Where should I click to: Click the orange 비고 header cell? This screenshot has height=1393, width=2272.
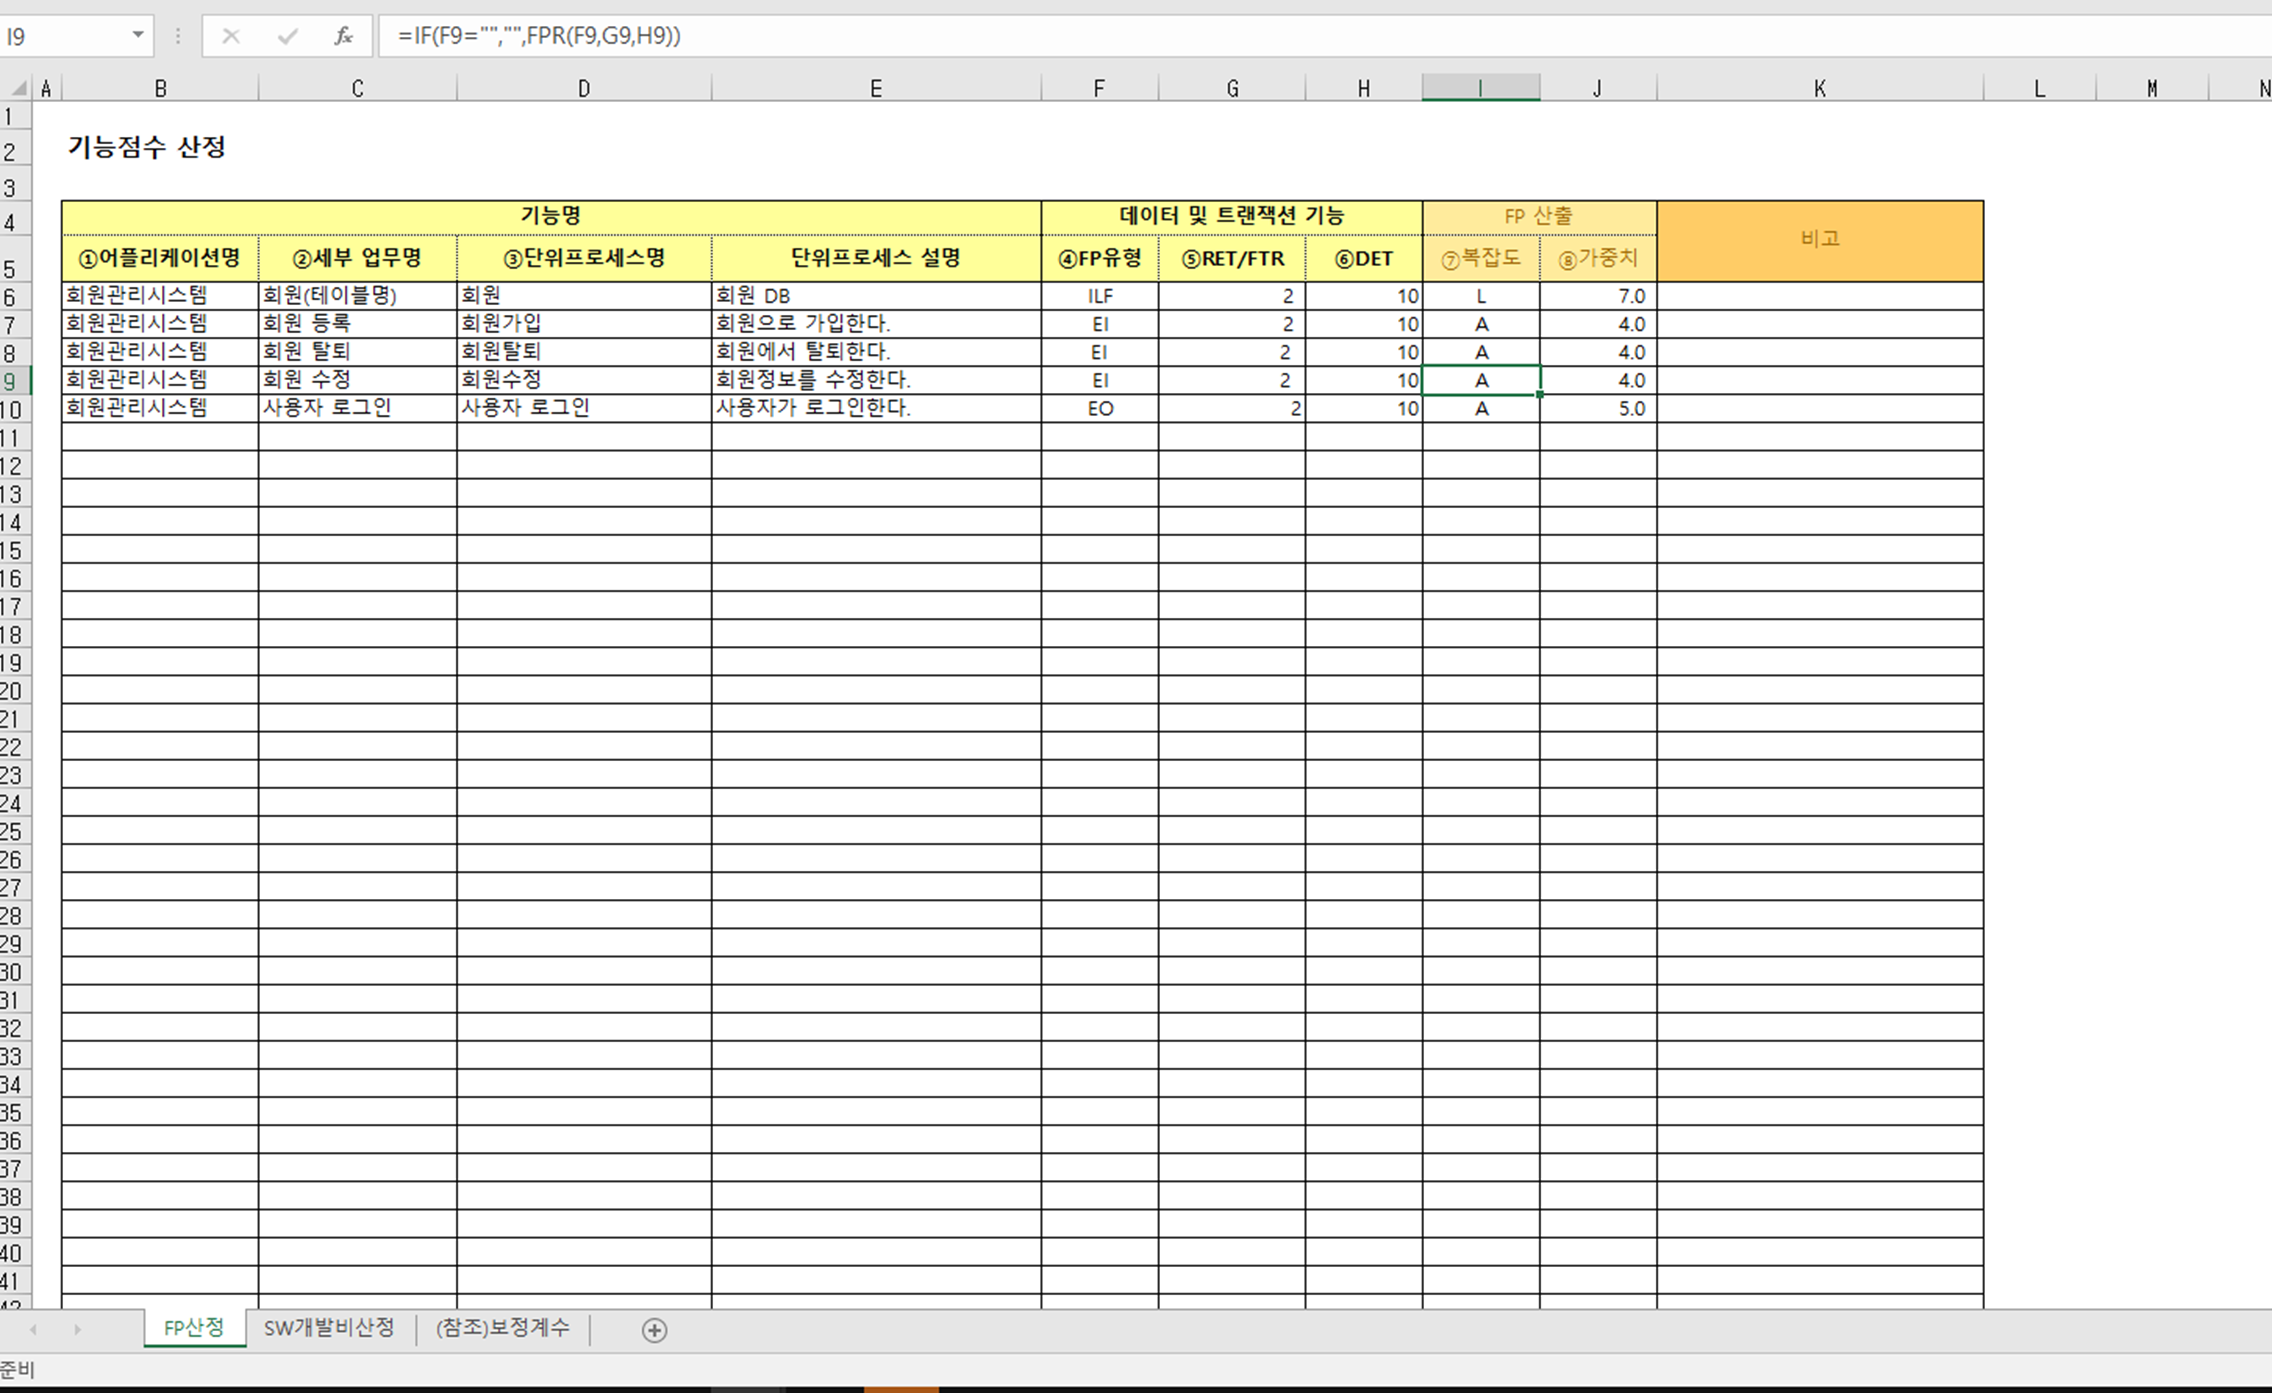[x=1819, y=240]
